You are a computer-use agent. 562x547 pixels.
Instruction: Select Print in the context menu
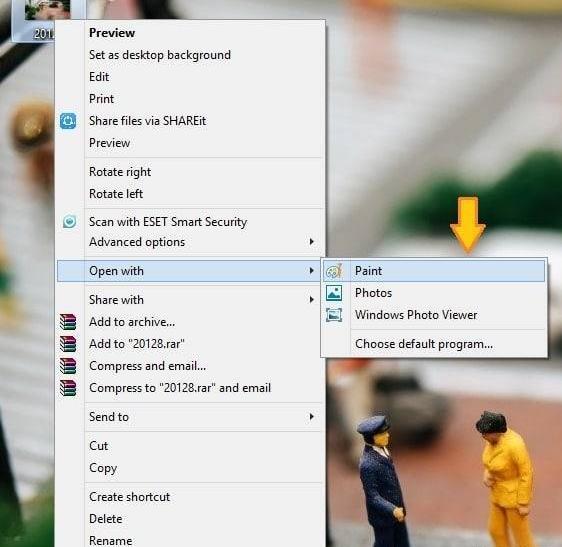[190, 99]
